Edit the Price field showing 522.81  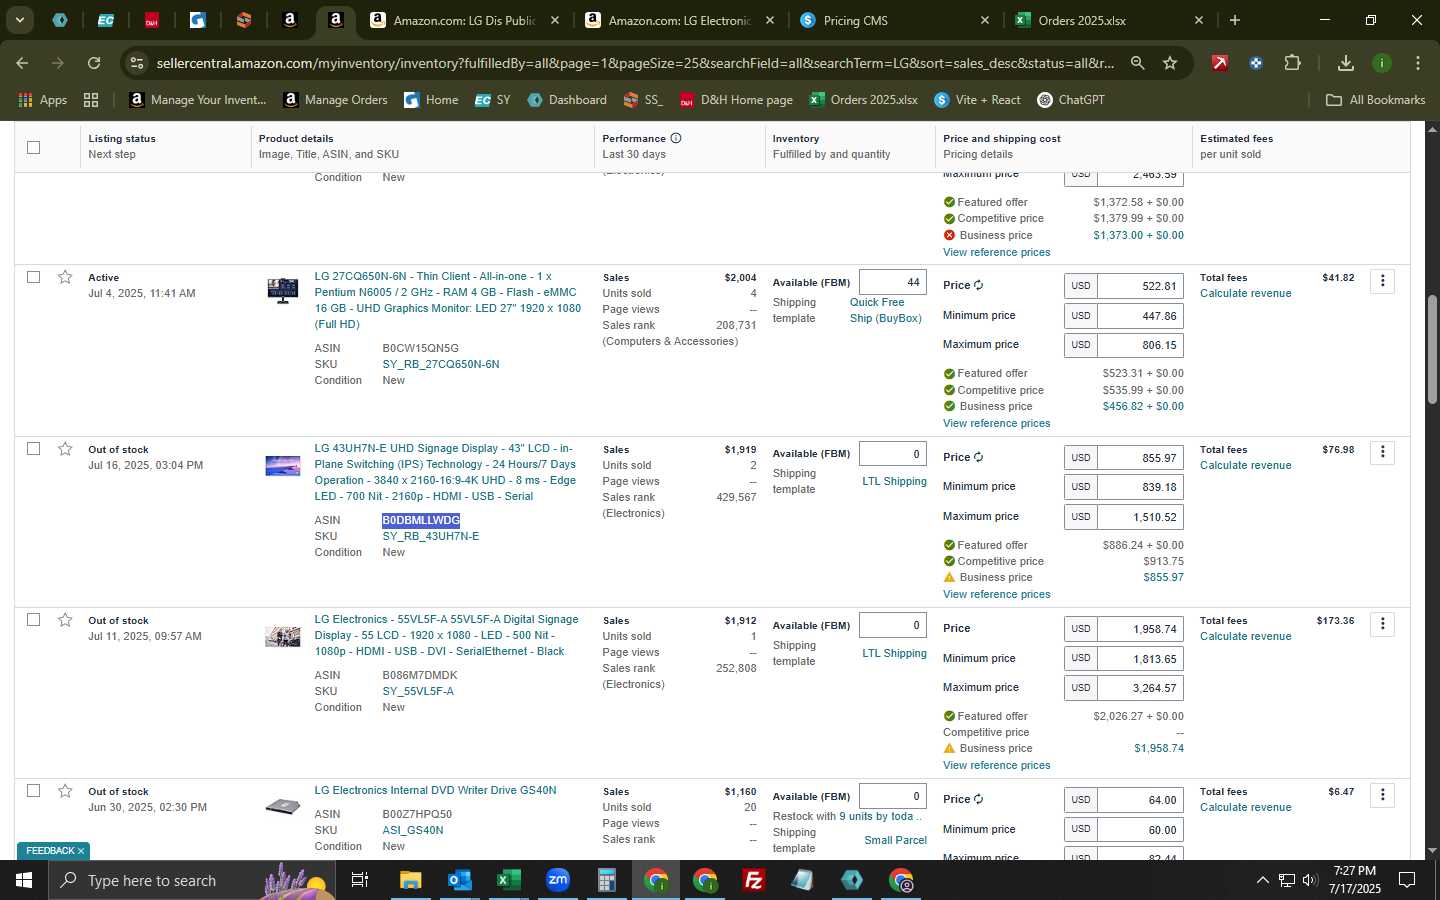(1140, 286)
